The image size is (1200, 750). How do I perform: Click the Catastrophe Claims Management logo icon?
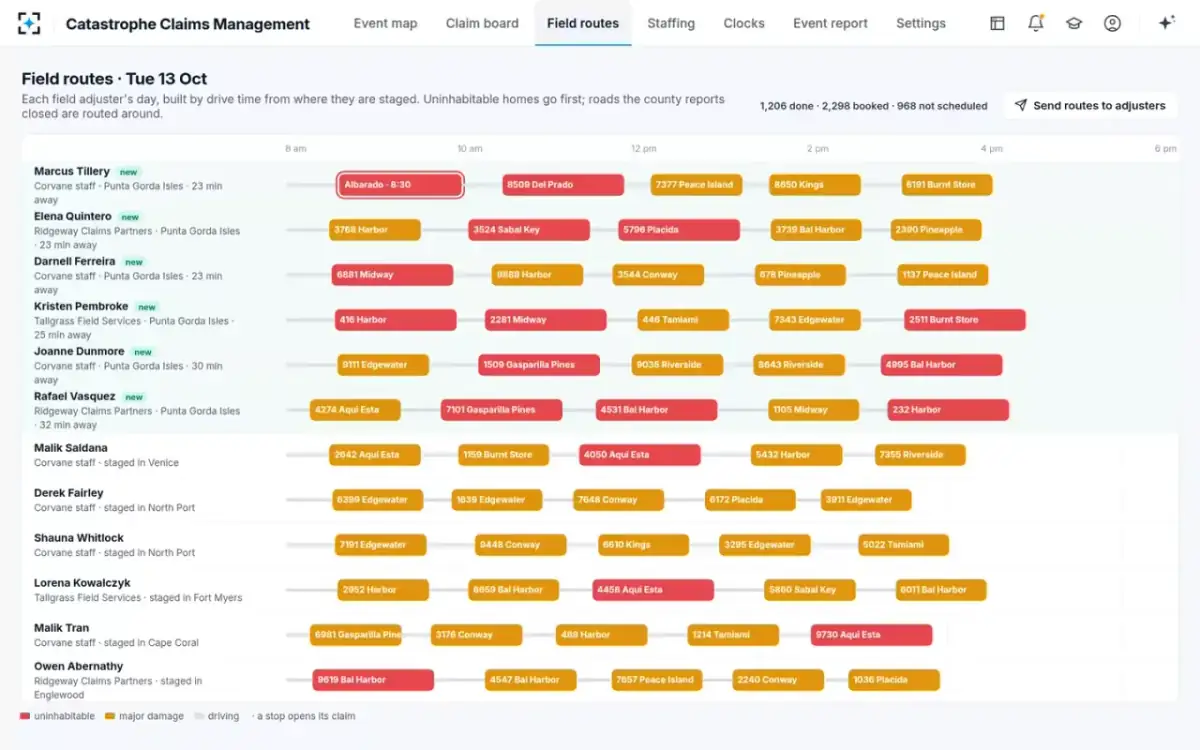pos(30,23)
